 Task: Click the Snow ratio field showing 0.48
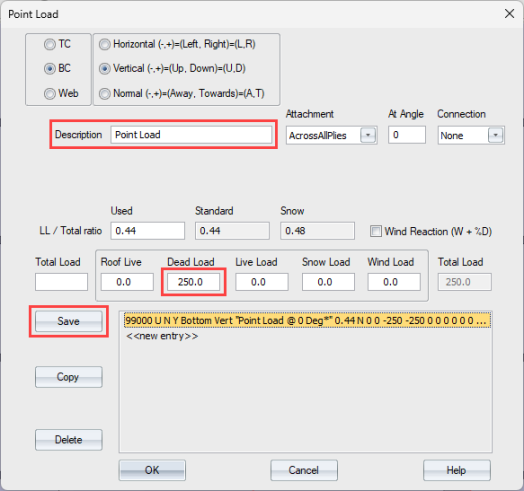click(317, 231)
